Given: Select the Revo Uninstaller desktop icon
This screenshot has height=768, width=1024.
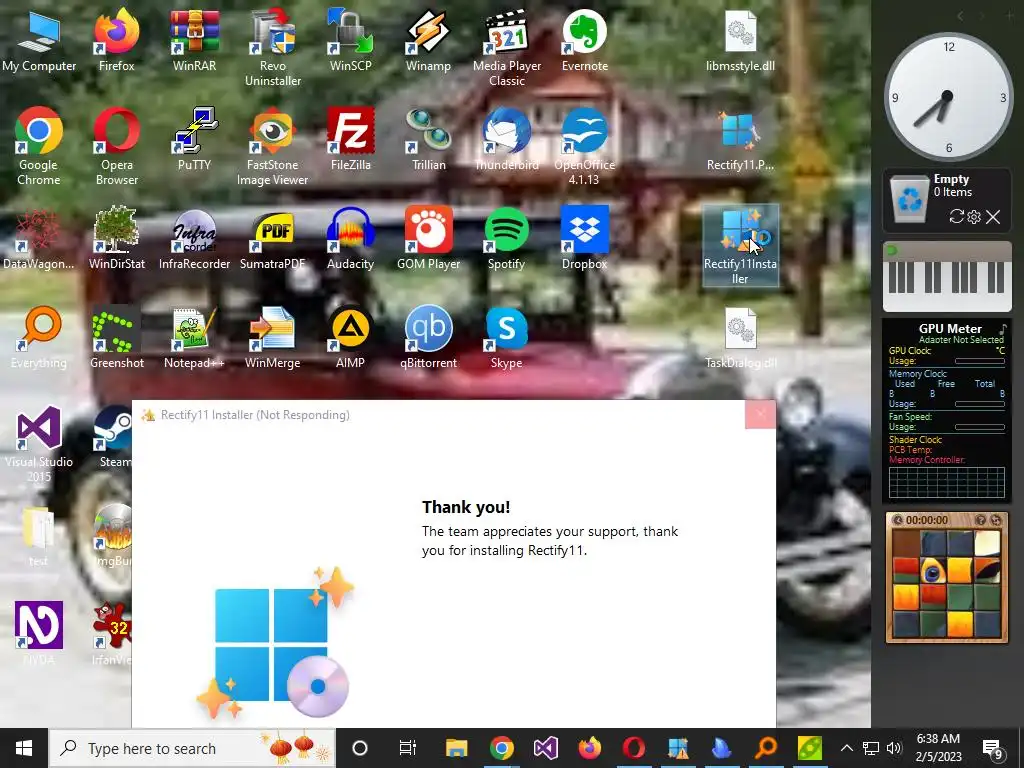Looking at the screenshot, I should pyautogui.click(x=272, y=49).
